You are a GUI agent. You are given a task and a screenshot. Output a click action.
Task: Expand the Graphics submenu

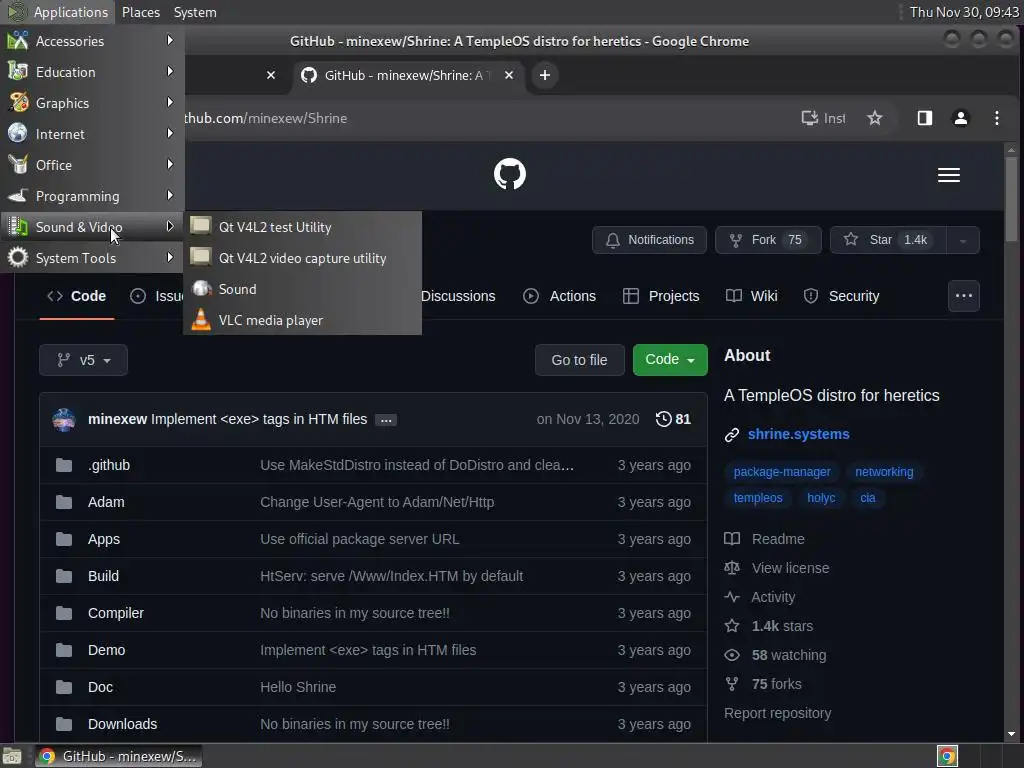pyautogui.click(x=91, y=103)
